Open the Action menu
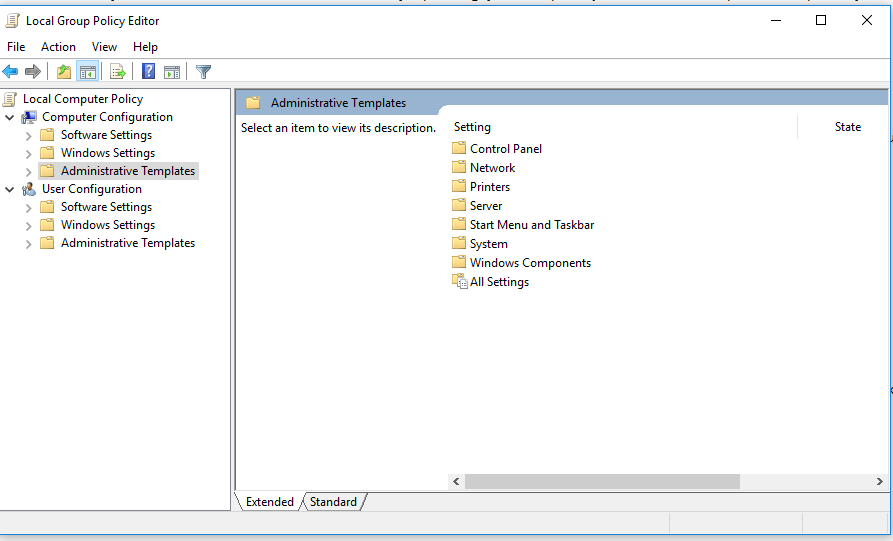This screenshot has height=541, width=893. click(58, 47)
